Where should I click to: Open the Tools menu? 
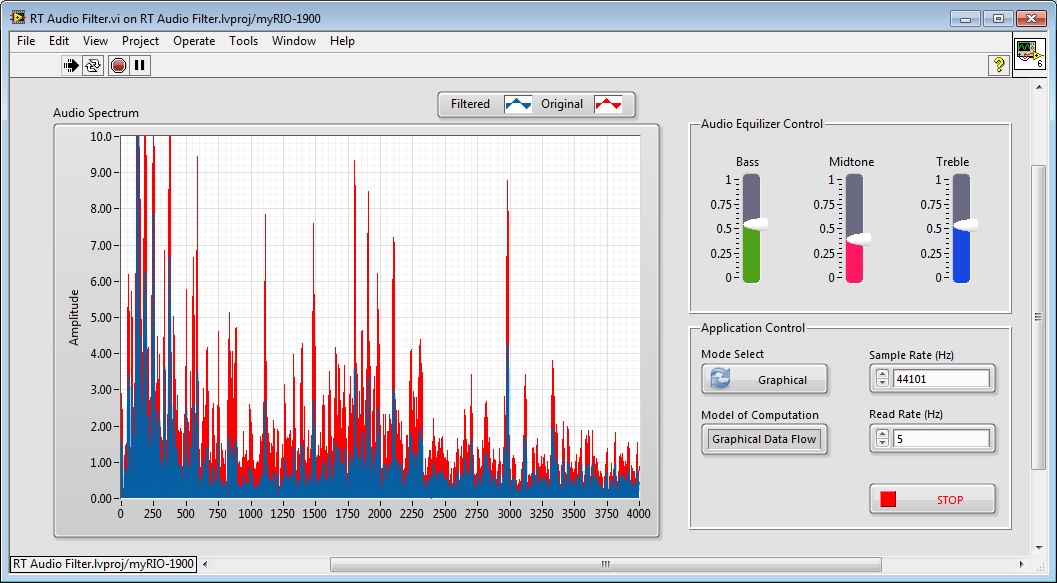pos(243,41)
